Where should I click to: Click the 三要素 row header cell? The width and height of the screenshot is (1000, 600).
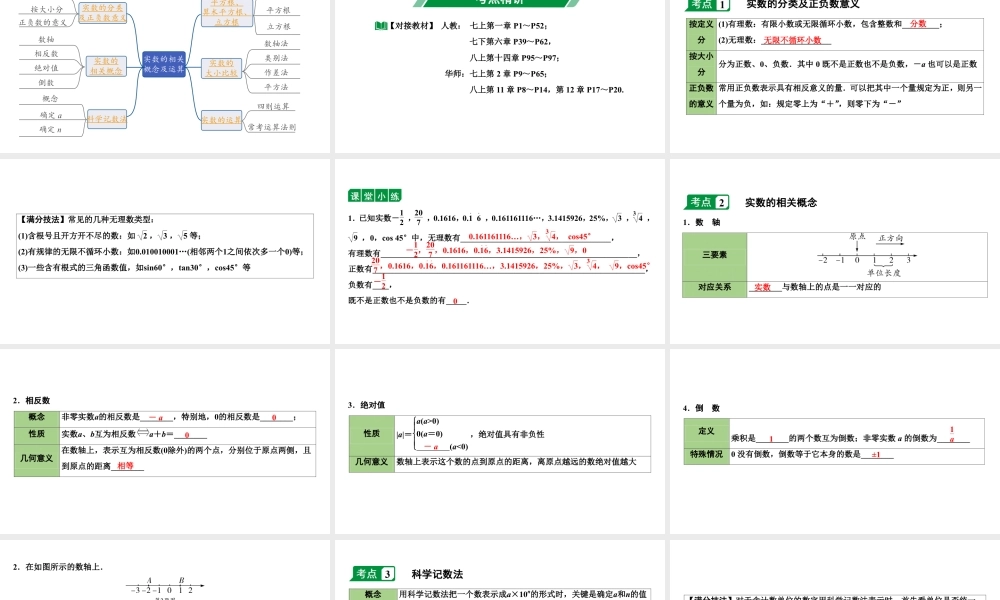[x=716, y=255]
